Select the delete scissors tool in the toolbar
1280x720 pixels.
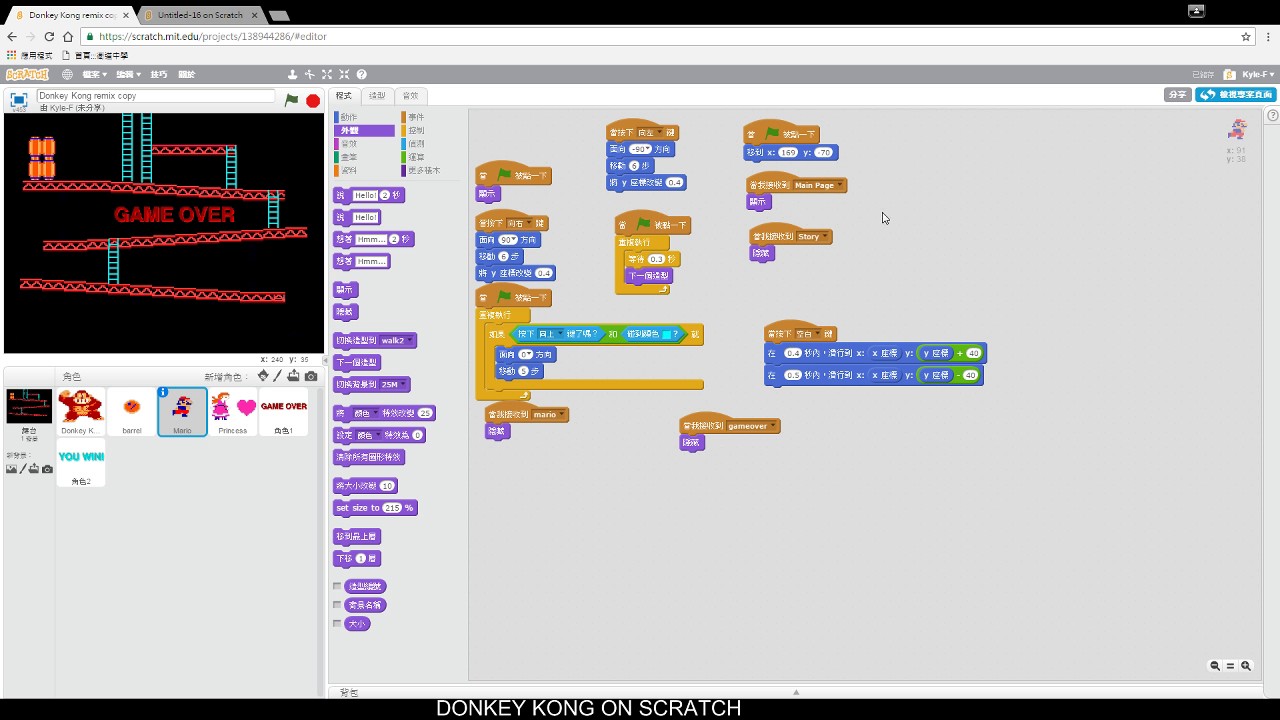point(310,74)
